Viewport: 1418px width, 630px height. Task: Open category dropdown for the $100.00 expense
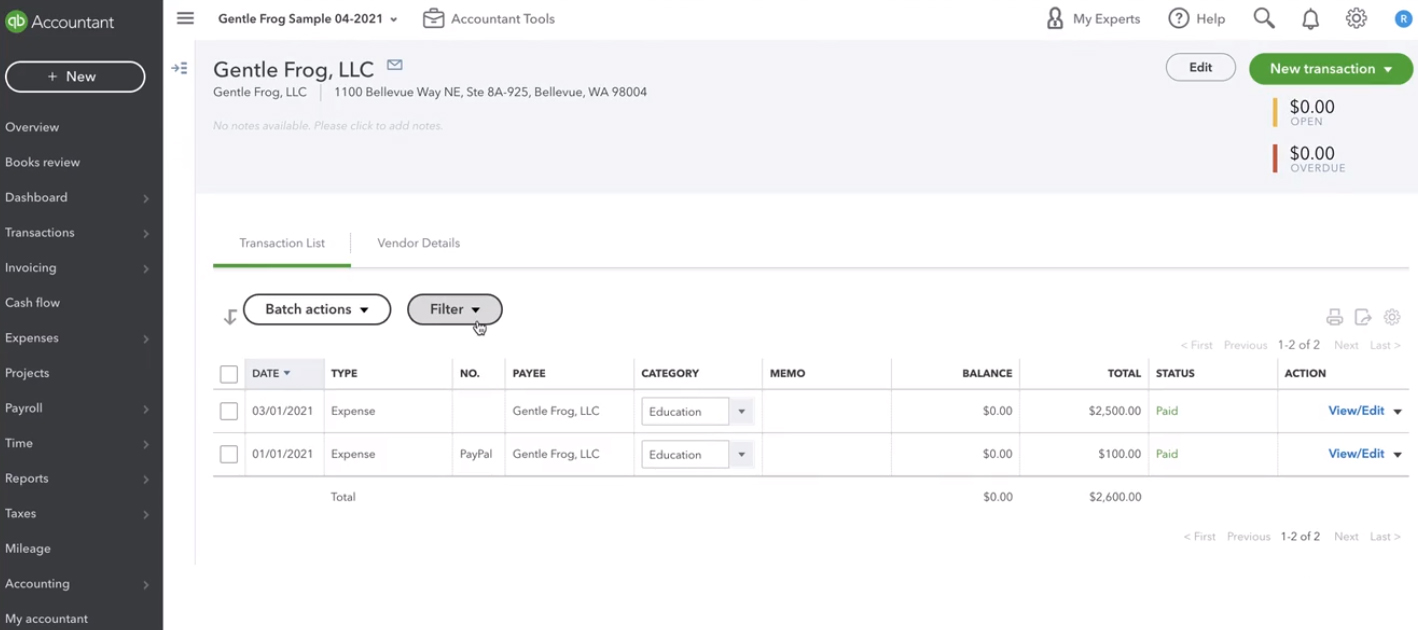[741, 454]
